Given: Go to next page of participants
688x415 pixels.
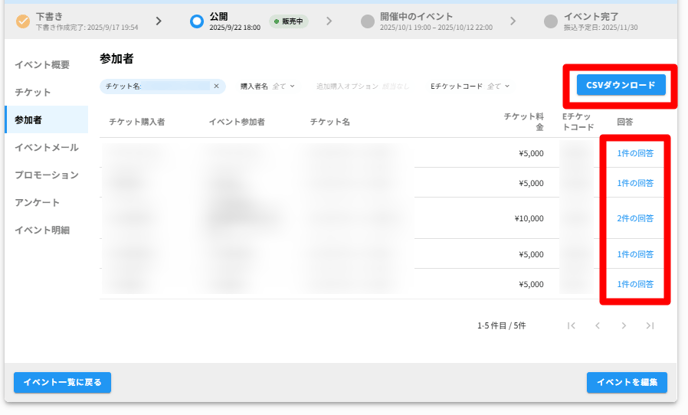Looking at the screenshot, I should coord(624,326).
